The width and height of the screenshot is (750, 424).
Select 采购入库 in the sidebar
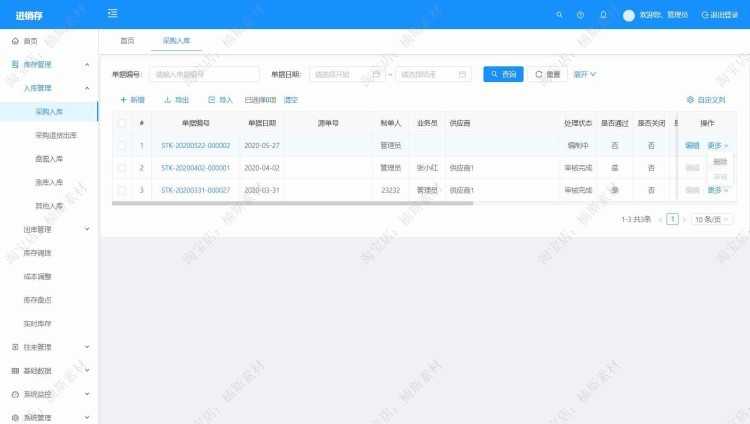[x=49, y=112]
